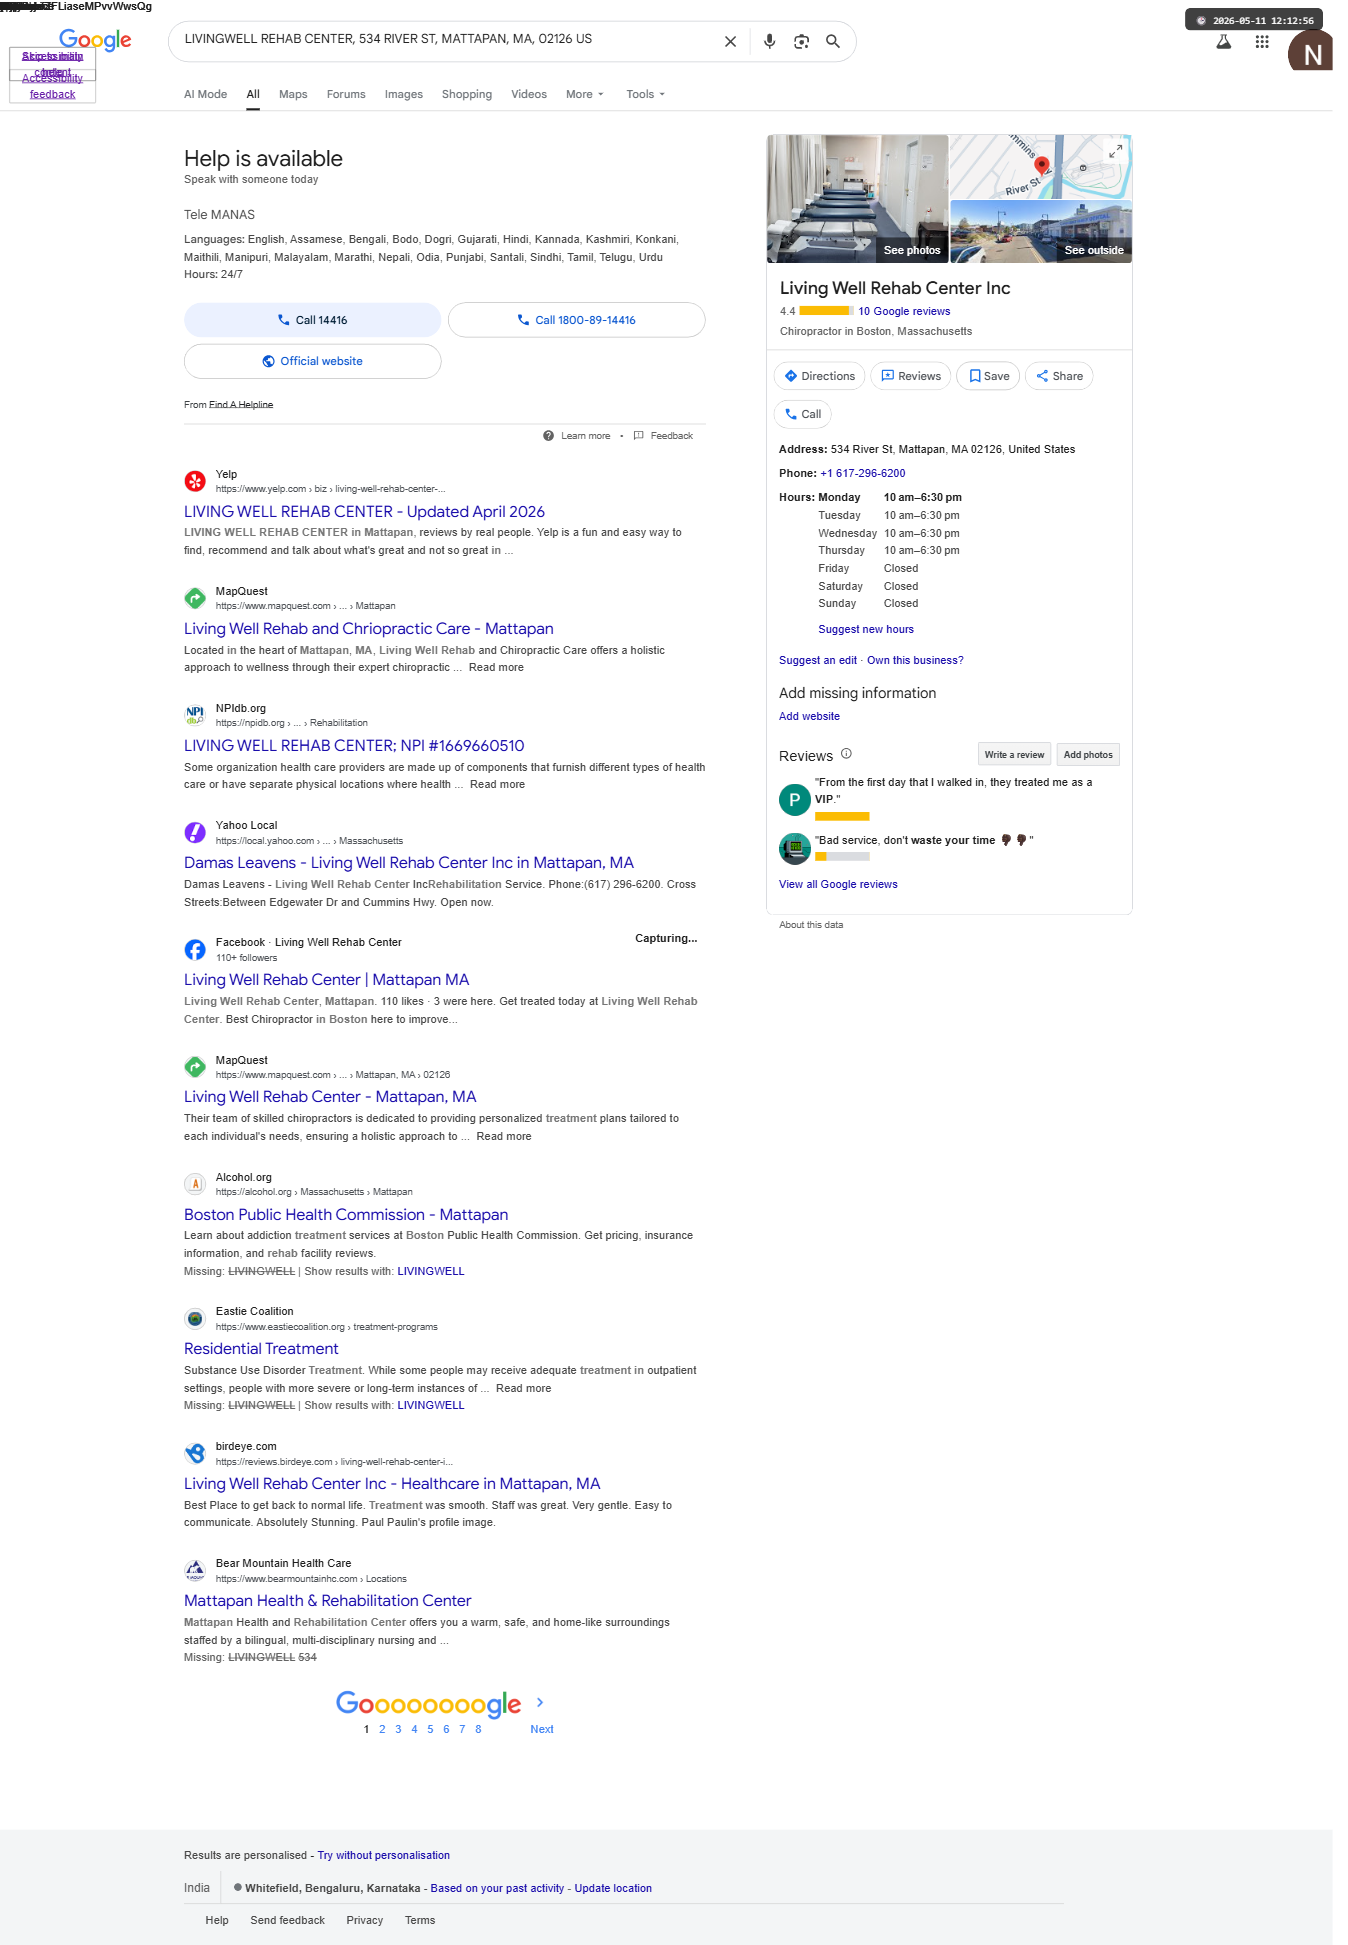Click Yahoo Local site icon
Viewport: 1348px width, 1945px height.
[x=195, y=832]
